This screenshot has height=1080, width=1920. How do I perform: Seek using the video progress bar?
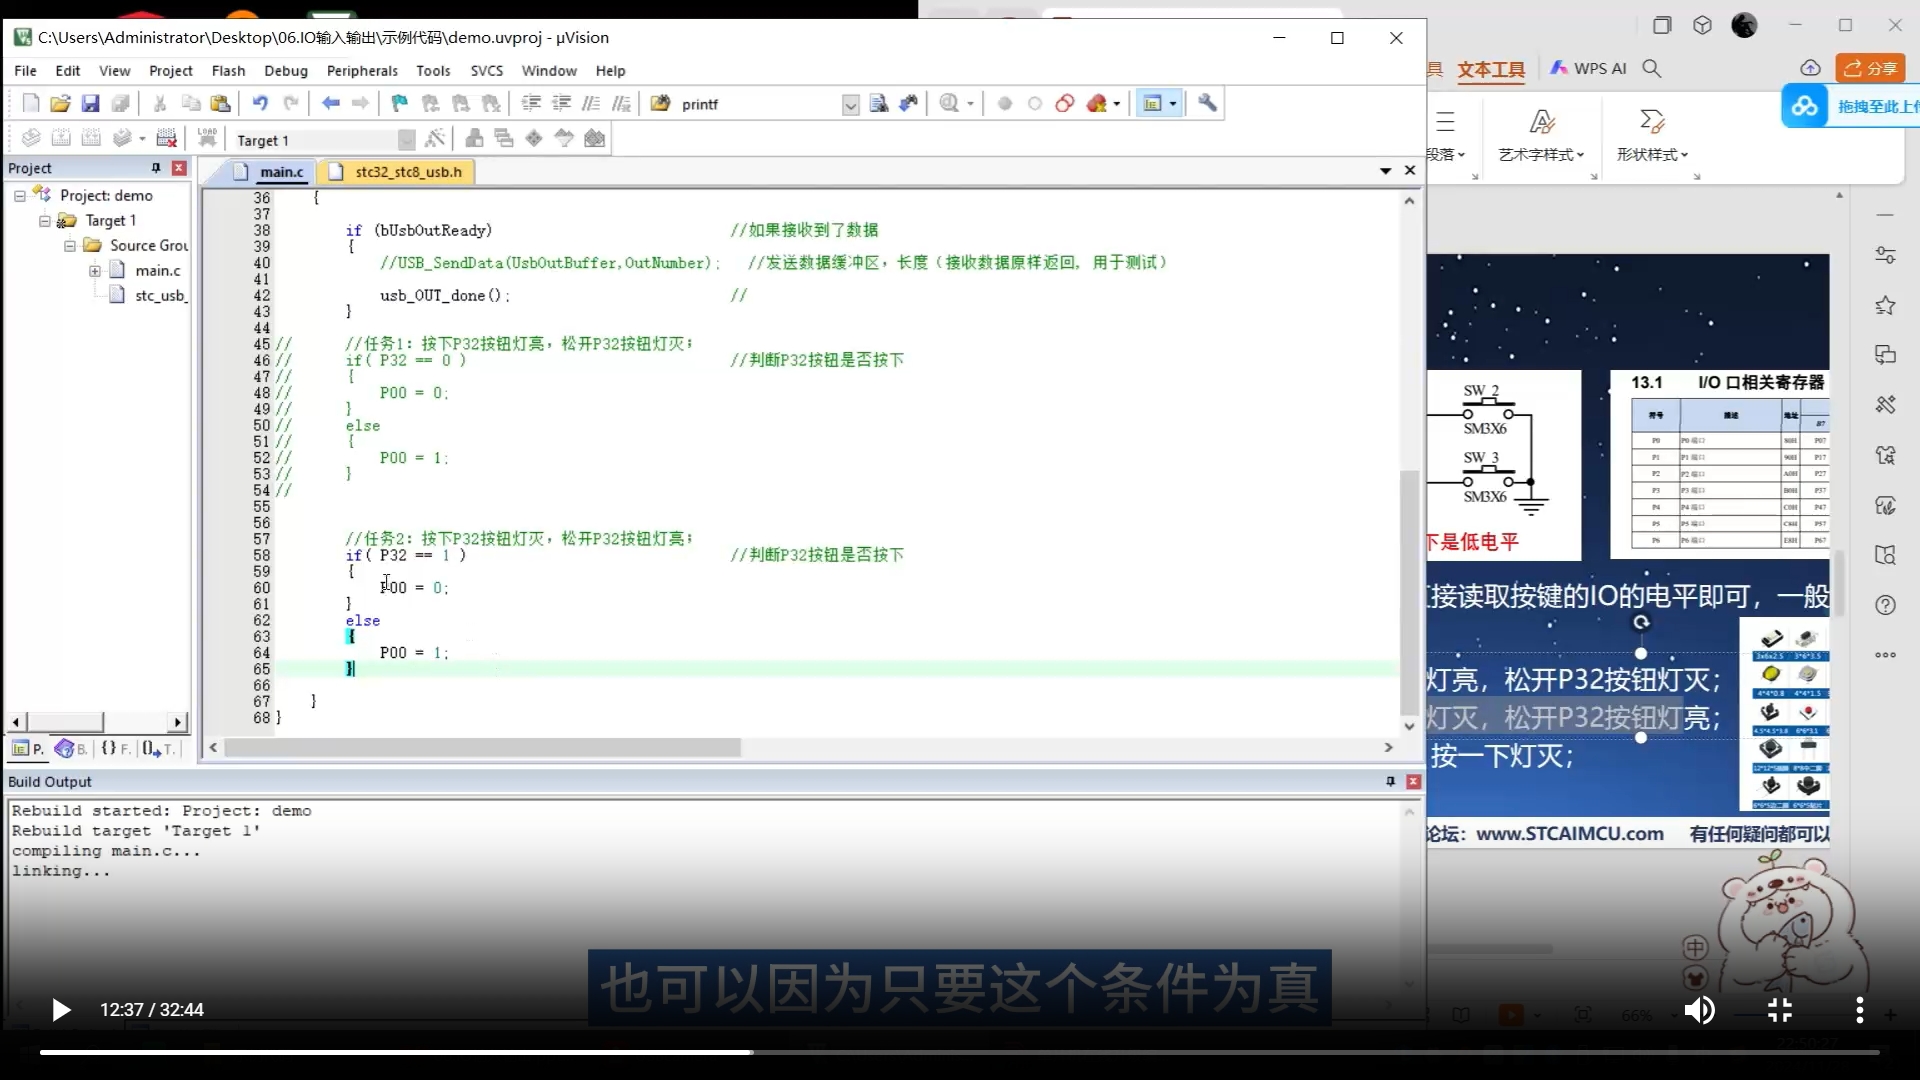pos(960,1052)
